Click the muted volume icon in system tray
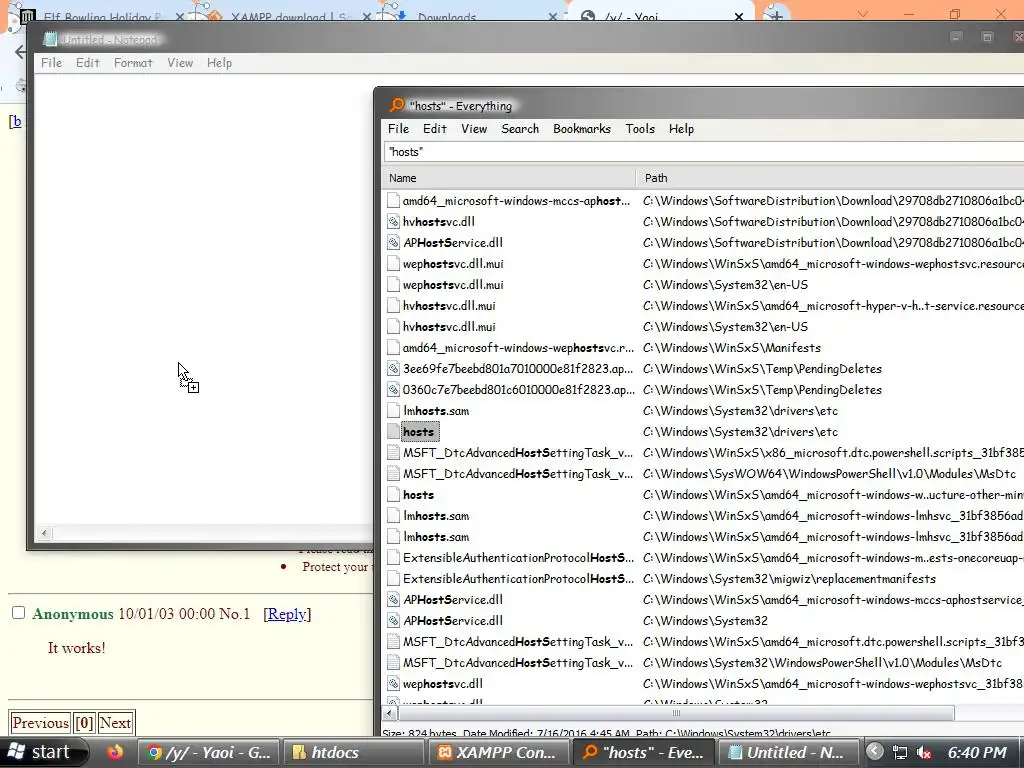Viewport: 1024px width, 768px height. [923, 752]
